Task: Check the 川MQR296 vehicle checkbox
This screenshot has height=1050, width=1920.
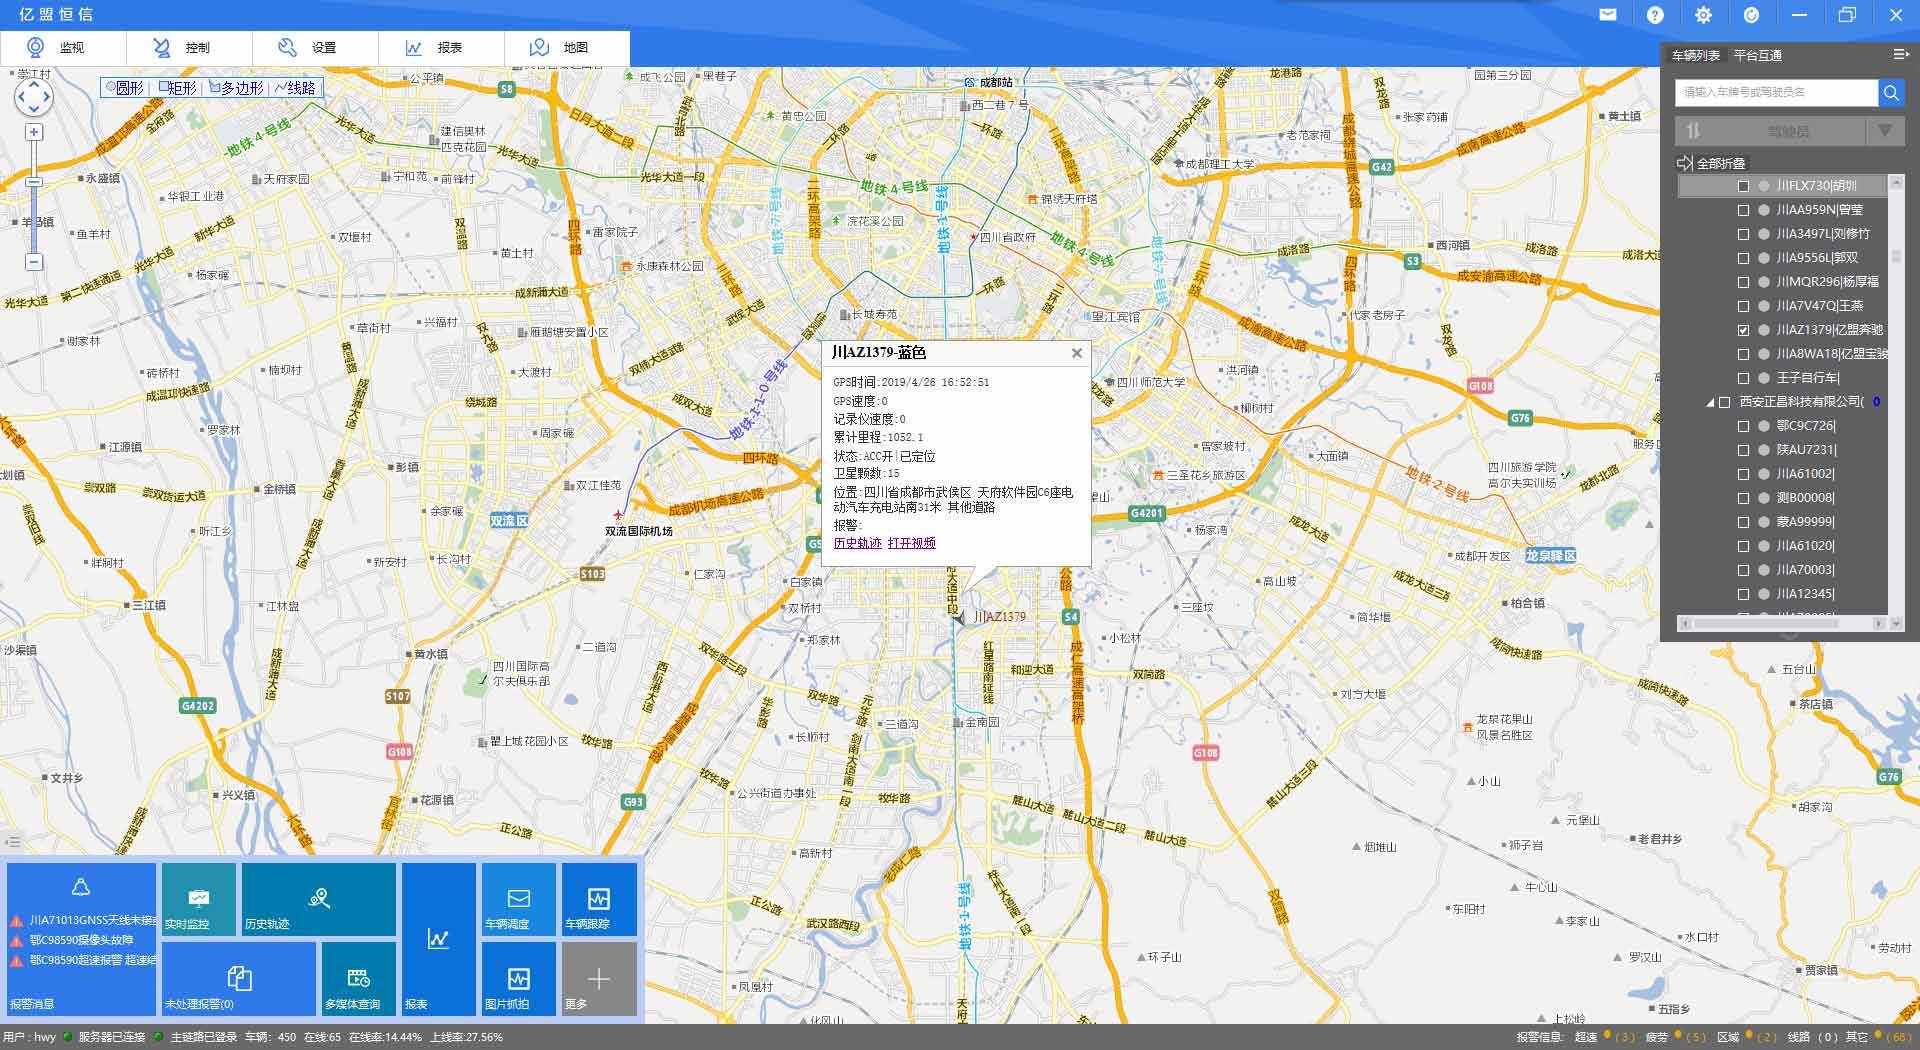Action: coord(1743,282)
